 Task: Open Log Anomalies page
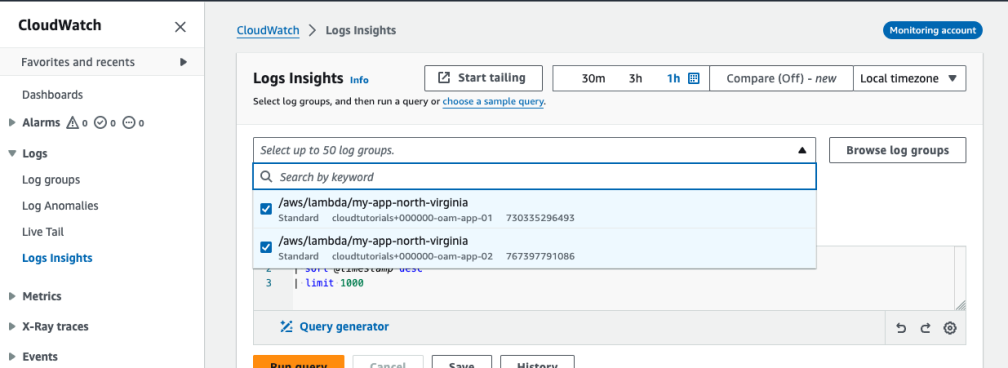60,206
